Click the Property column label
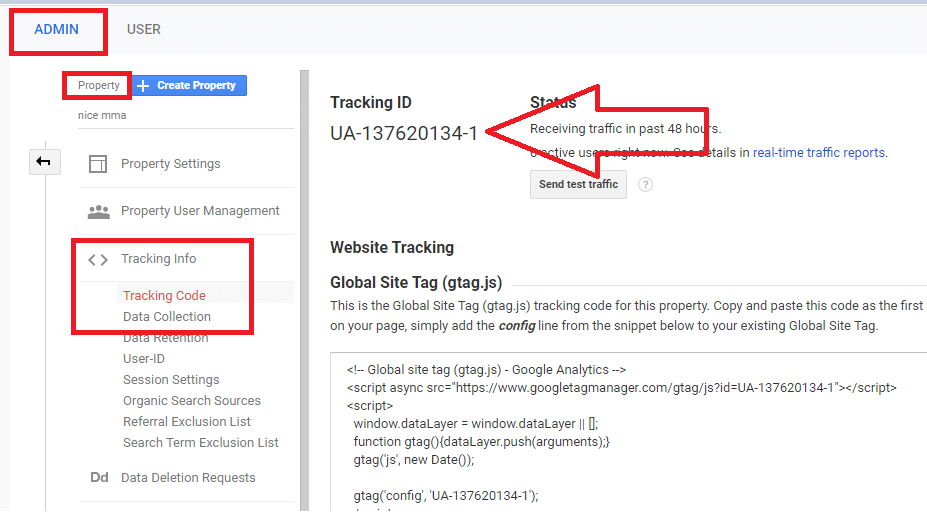 (x=98, y=86)
